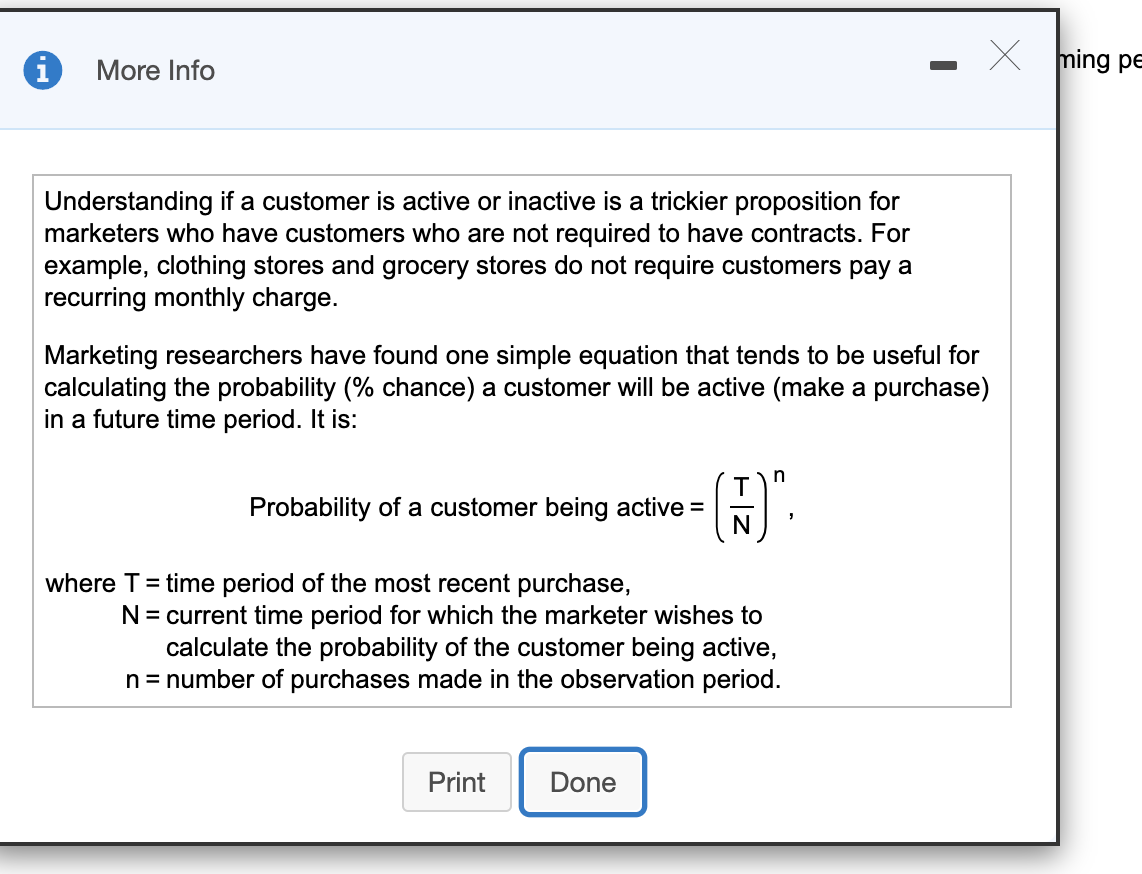This screenshot has height=874, width=1142.
Task: Select the circular info symbol beside More Info
Action: [x=41, y=69]
